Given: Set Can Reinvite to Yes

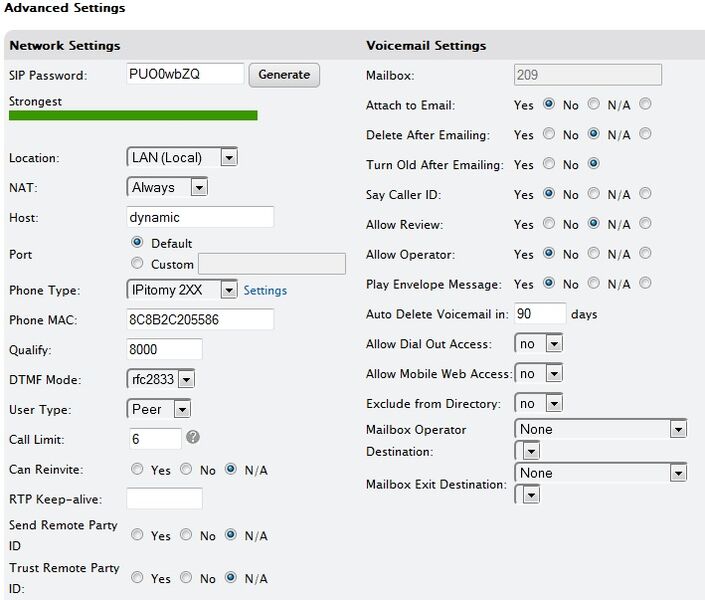Looking at the screenshot, I should pos(138,470).
